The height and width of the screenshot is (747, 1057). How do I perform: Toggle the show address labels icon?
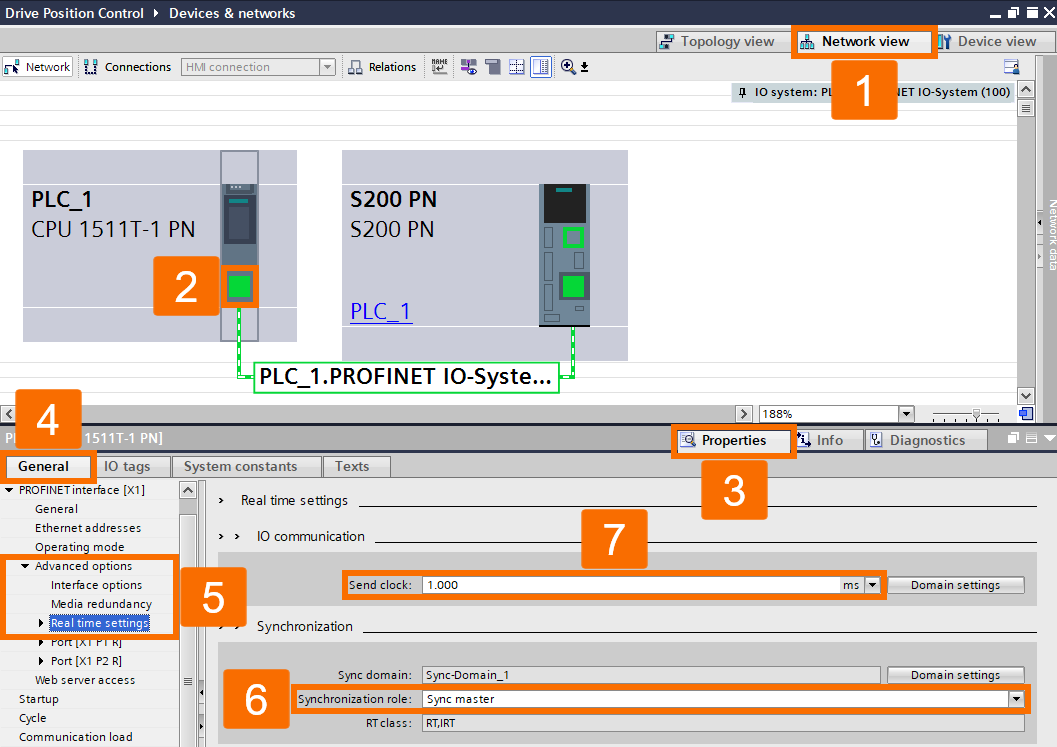467,66
